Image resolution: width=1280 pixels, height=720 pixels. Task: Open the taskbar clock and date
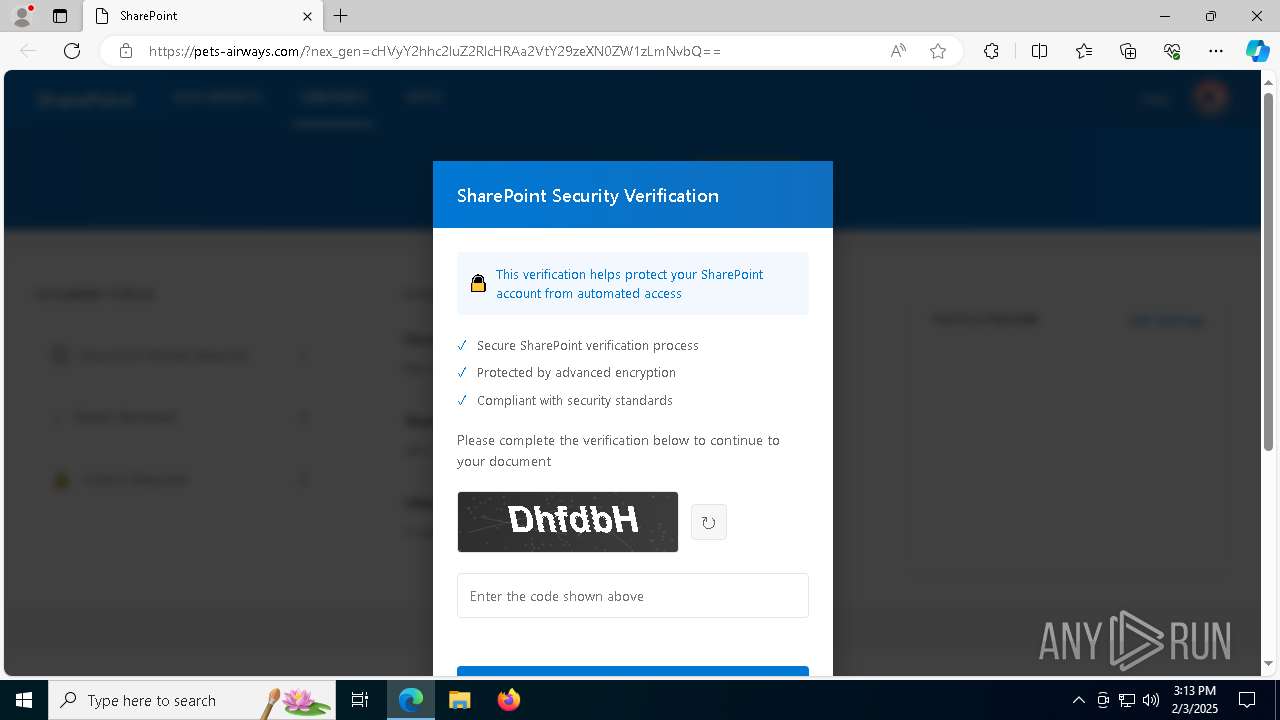click(1195, 699)
